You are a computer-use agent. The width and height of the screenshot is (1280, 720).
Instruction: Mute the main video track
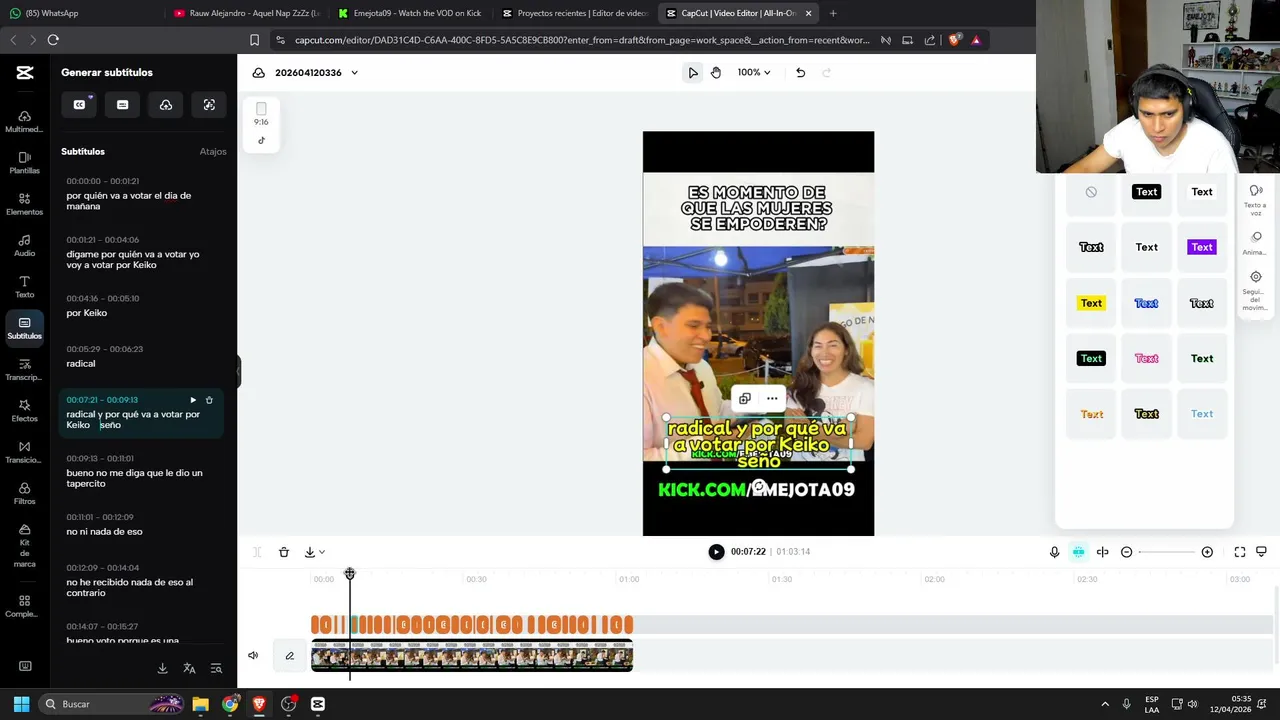click(253, 656)
